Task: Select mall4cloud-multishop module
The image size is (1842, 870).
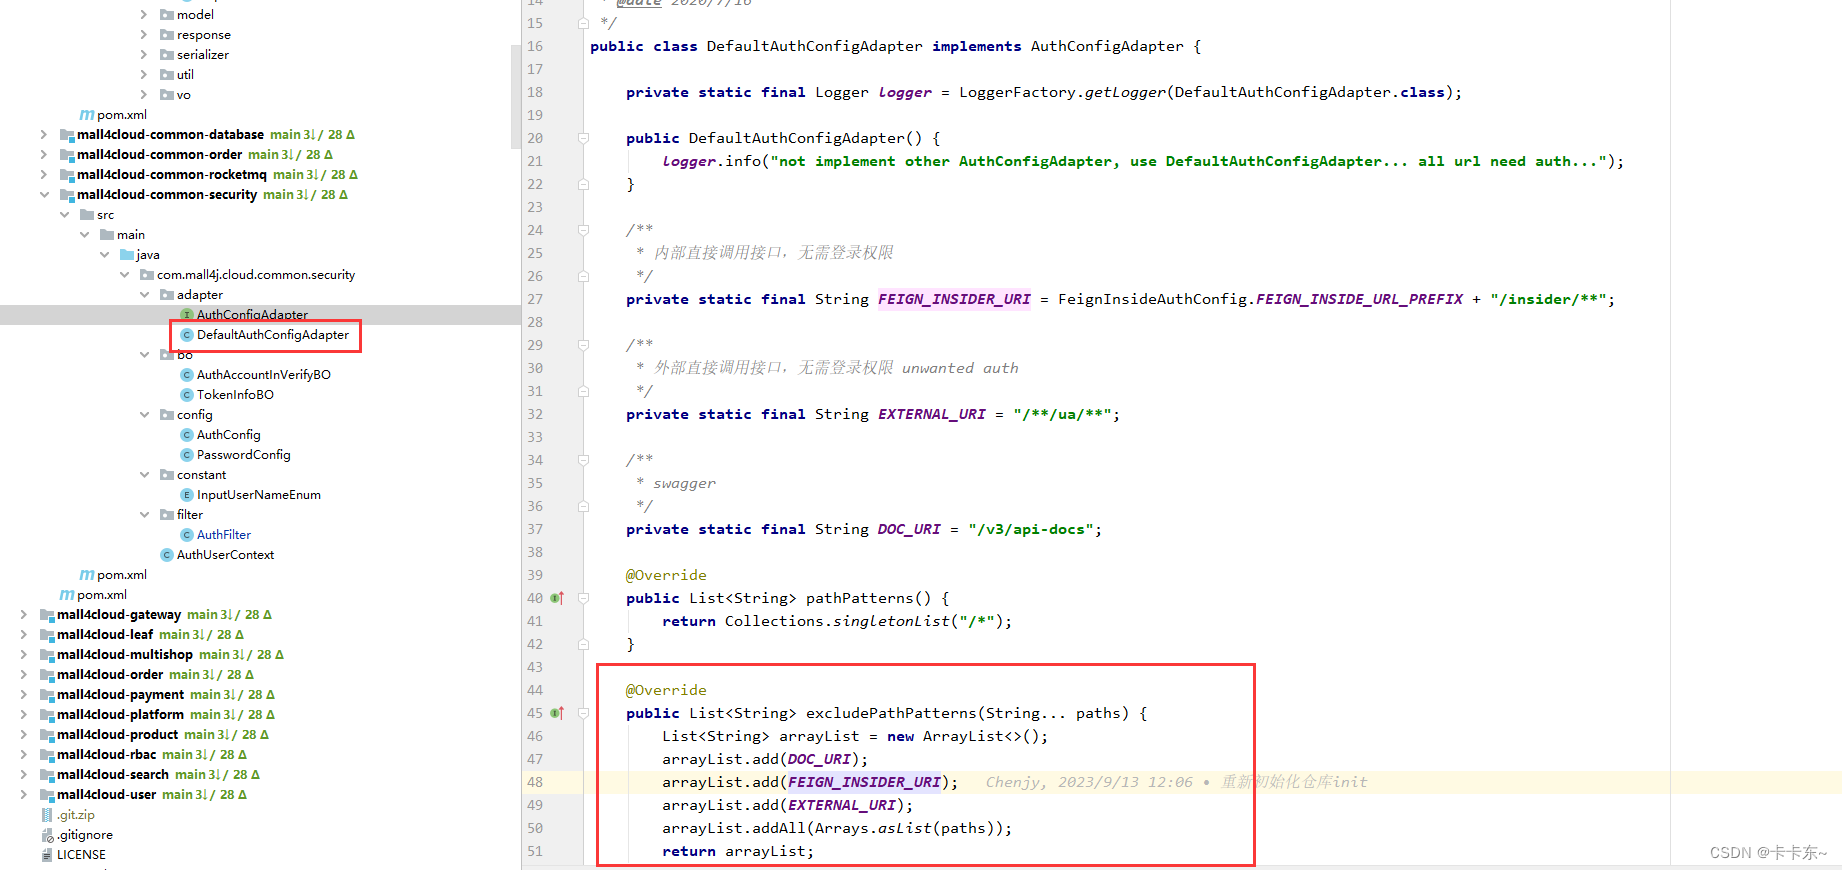Action: [x=125, y=655]
